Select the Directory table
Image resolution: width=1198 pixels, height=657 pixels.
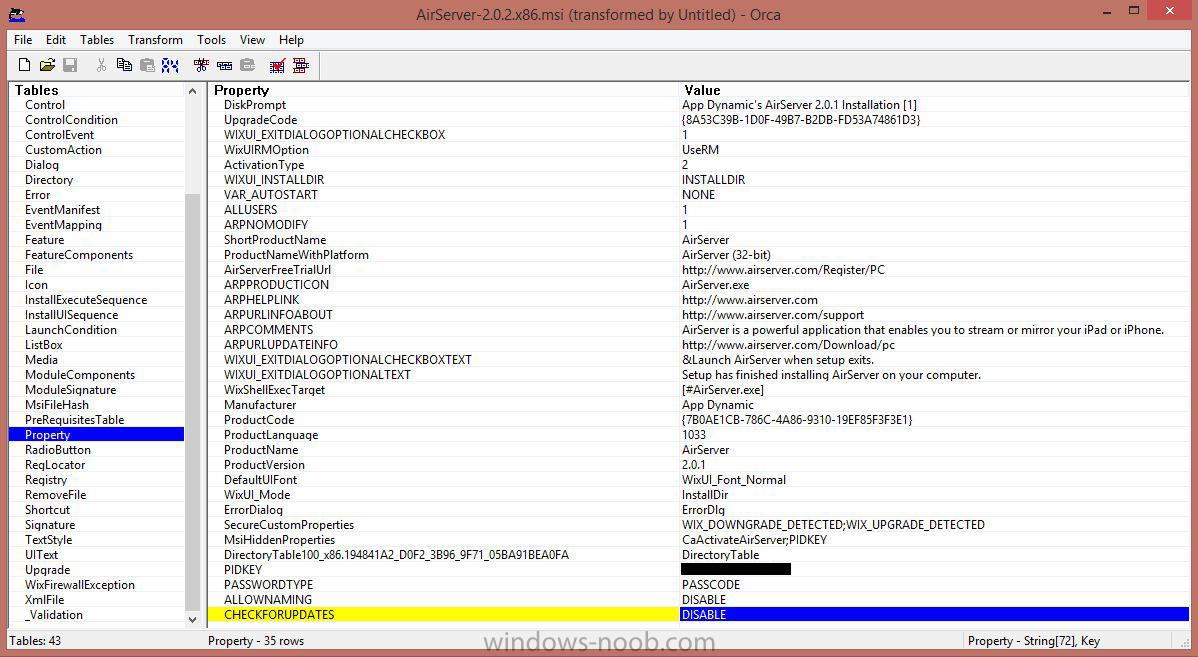(x=49, y=180)
